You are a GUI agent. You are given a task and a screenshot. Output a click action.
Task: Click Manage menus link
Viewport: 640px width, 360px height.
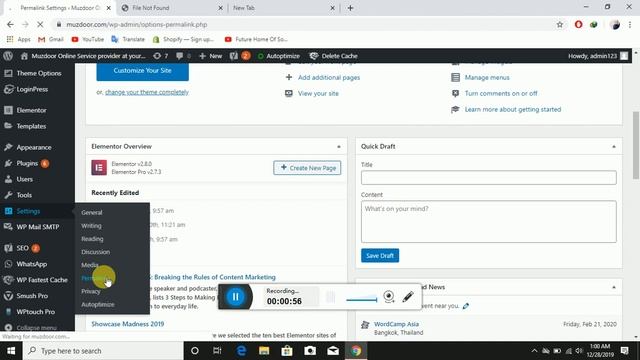coord(487,78)
